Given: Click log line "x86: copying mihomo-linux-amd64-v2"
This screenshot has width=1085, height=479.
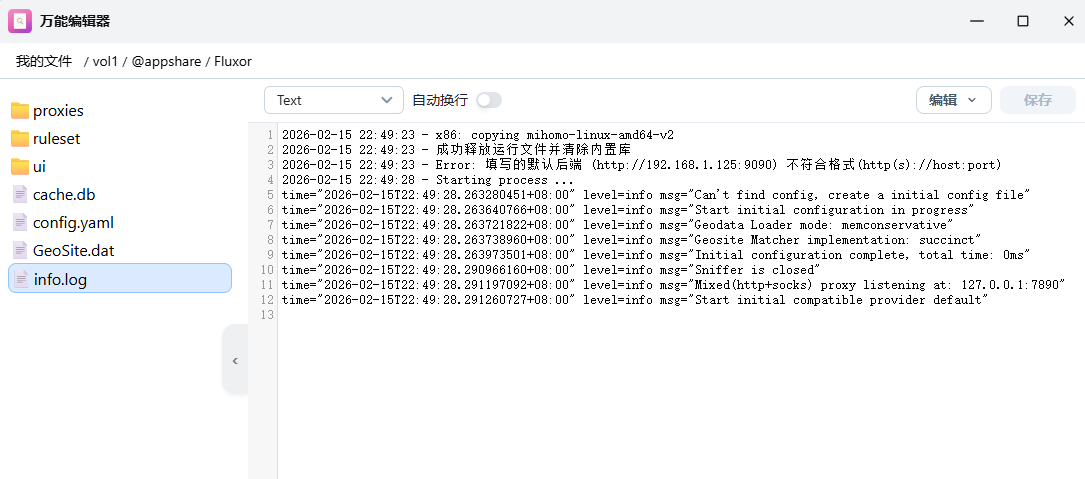Looking at the screenshot, I should click(x=477, y=135).
